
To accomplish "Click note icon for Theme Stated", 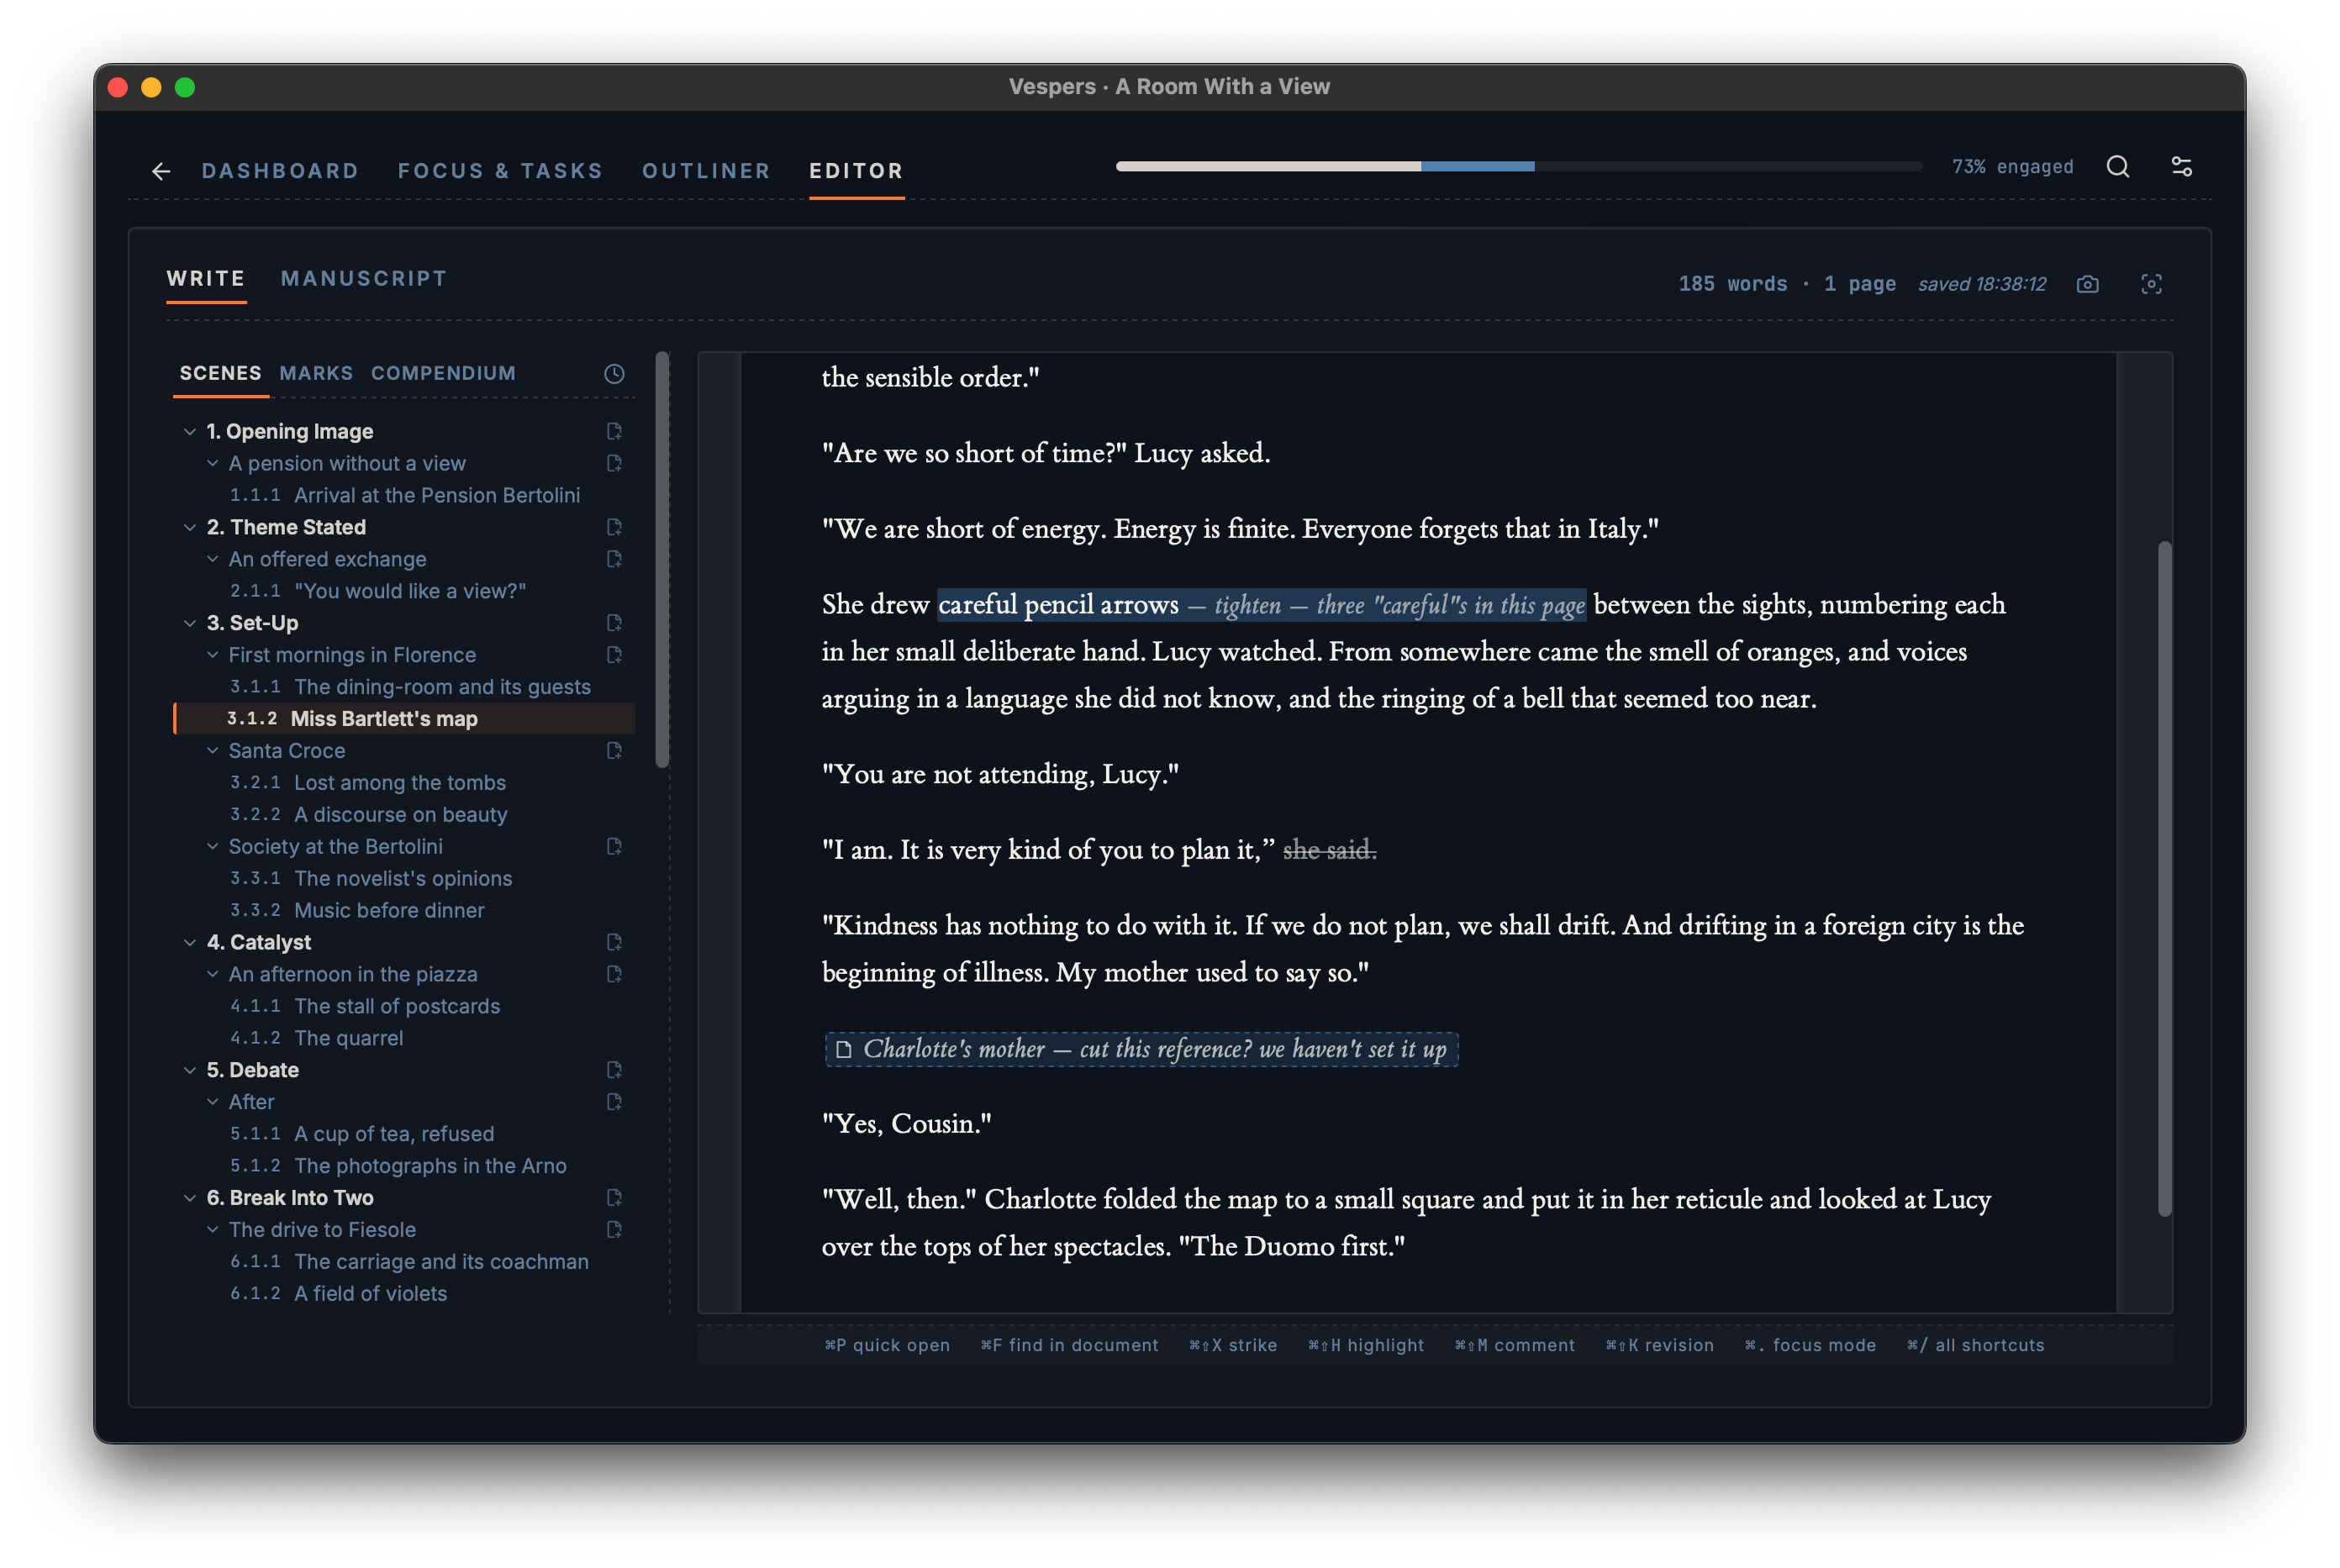I will (x=614, y=527).
